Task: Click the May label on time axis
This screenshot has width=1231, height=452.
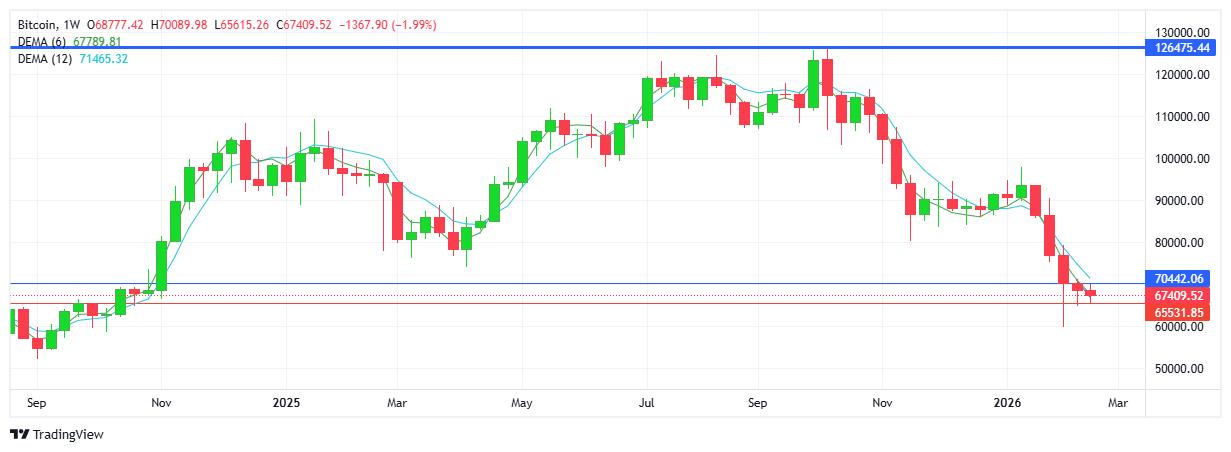Action: [x=521, y=403]
